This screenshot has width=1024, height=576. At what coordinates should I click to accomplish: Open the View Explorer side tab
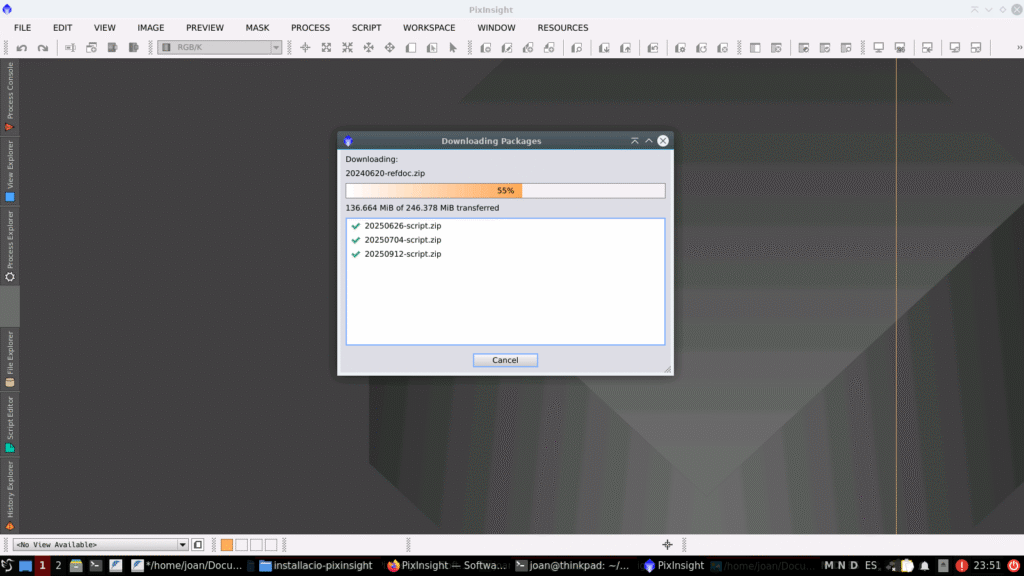pyautogui.click(x=10, y=170)
